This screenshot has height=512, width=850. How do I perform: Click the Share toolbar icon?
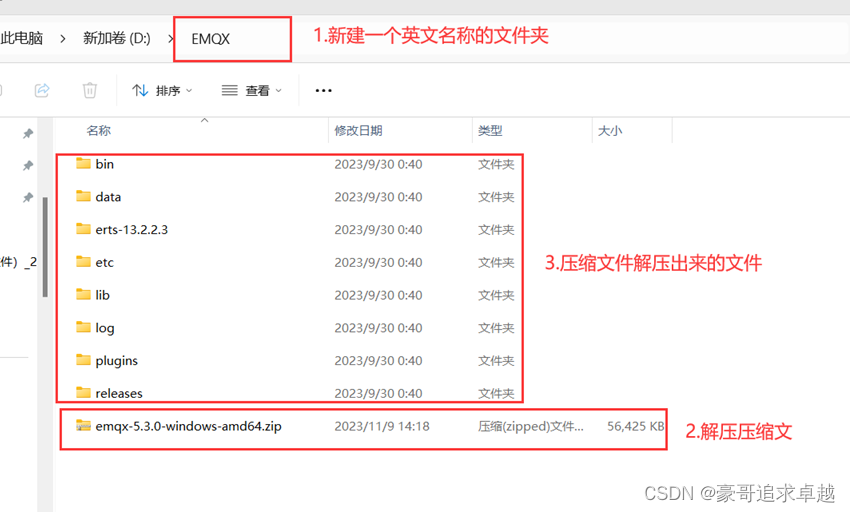pos(42,90)
